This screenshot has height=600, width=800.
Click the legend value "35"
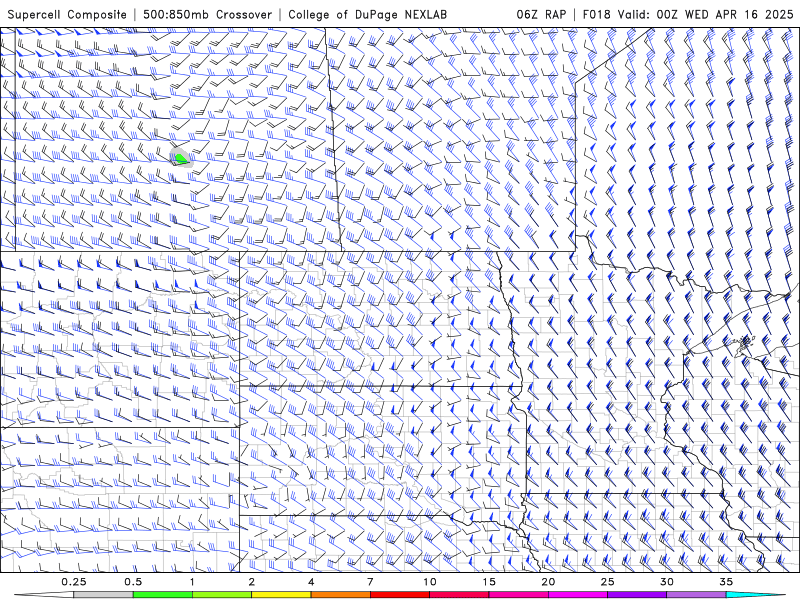click(x=726, y=582)
